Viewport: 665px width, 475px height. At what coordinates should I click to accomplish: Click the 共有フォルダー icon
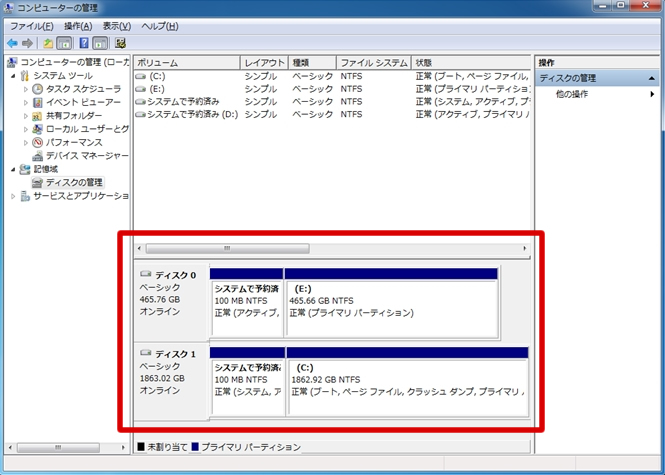pos(37,116)
